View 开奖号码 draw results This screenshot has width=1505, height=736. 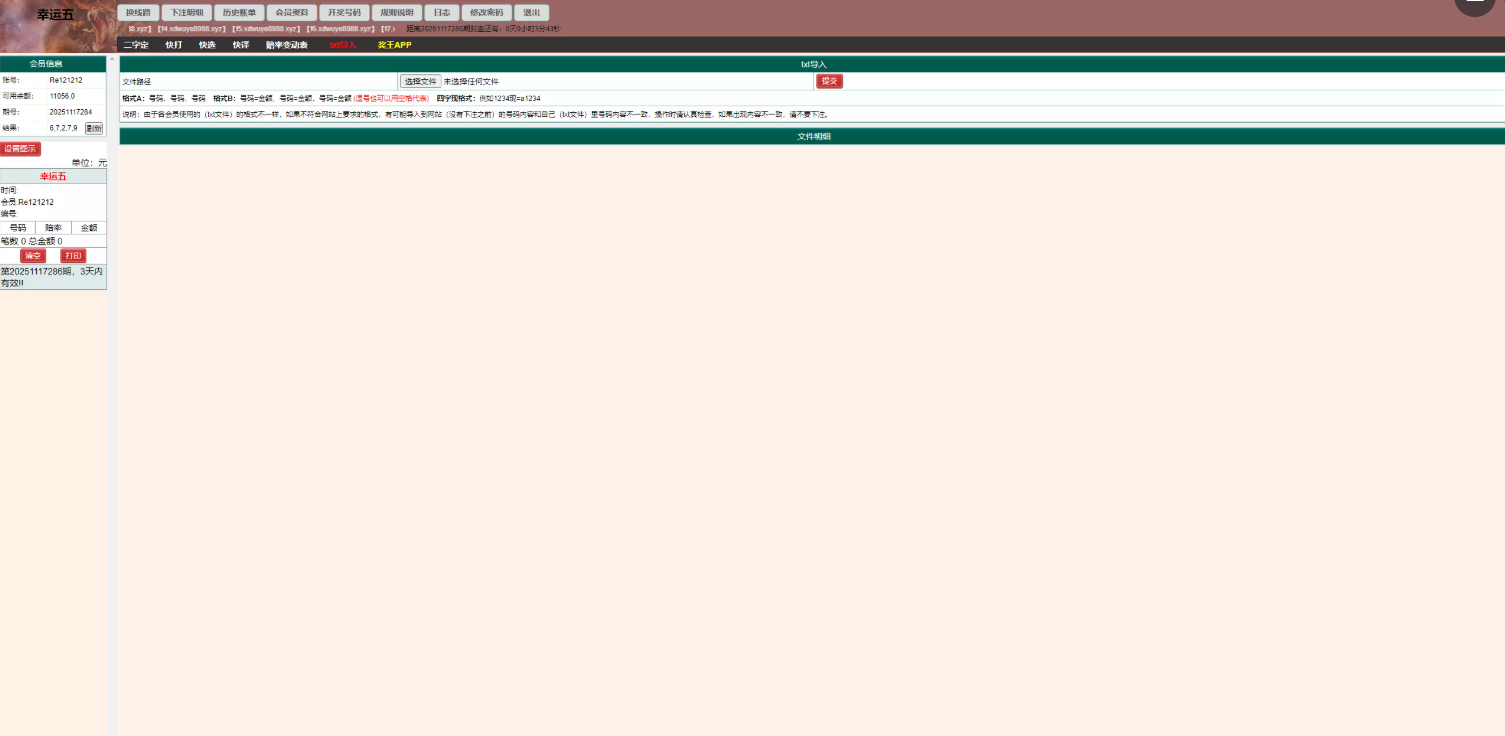(x=344, y=13)
